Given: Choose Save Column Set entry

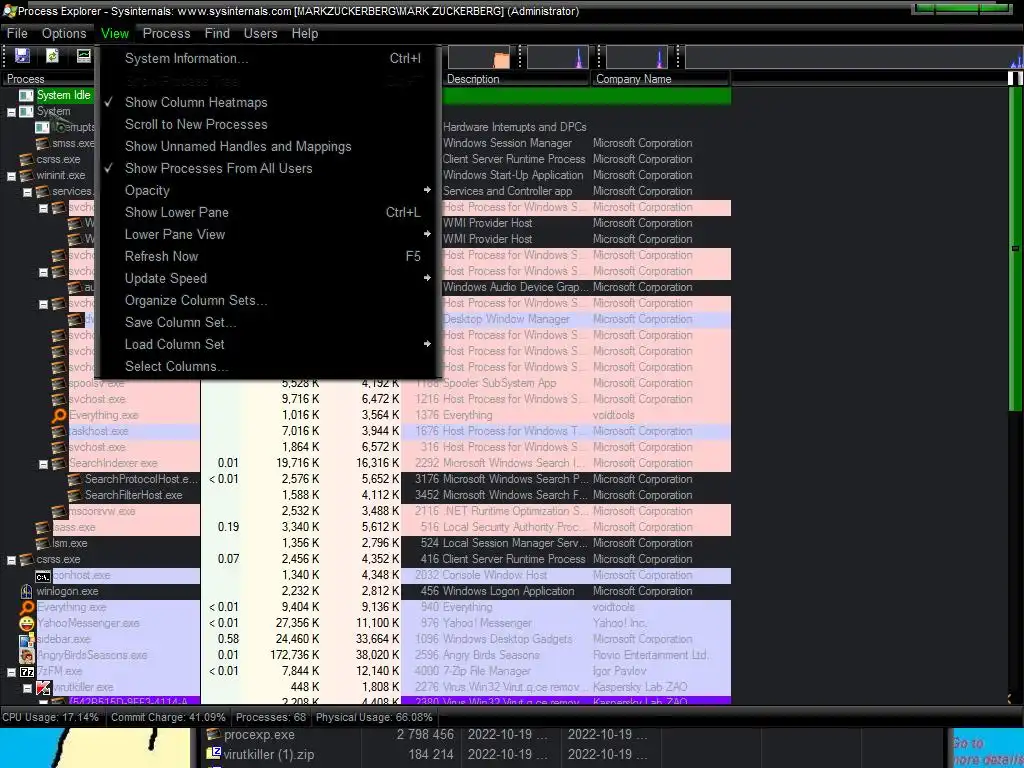Looking at the screenshot, I should pyautogui.click(x=266, y=323).
